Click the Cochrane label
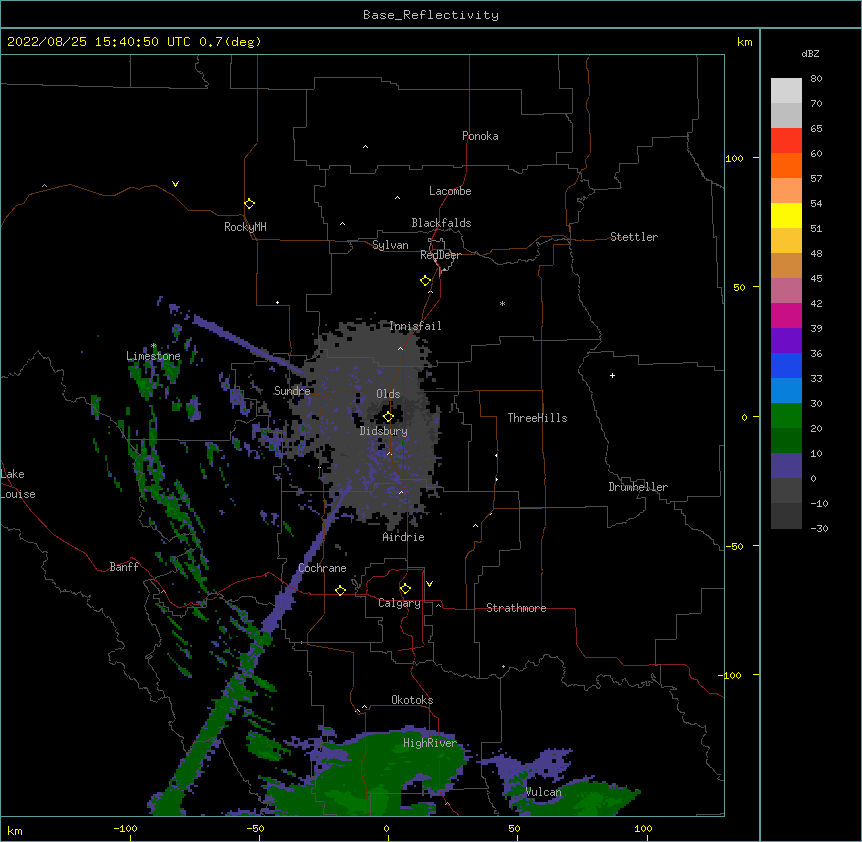Image resolution: width=862 pixels, height=842 pixels. click(x=322, y=568)
